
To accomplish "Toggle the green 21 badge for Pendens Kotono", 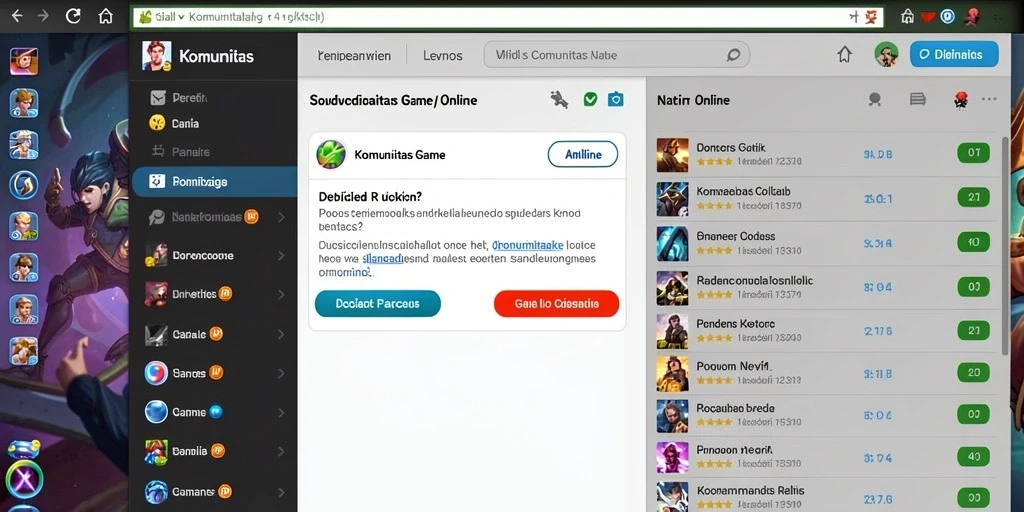I will (x=974, y=330).
